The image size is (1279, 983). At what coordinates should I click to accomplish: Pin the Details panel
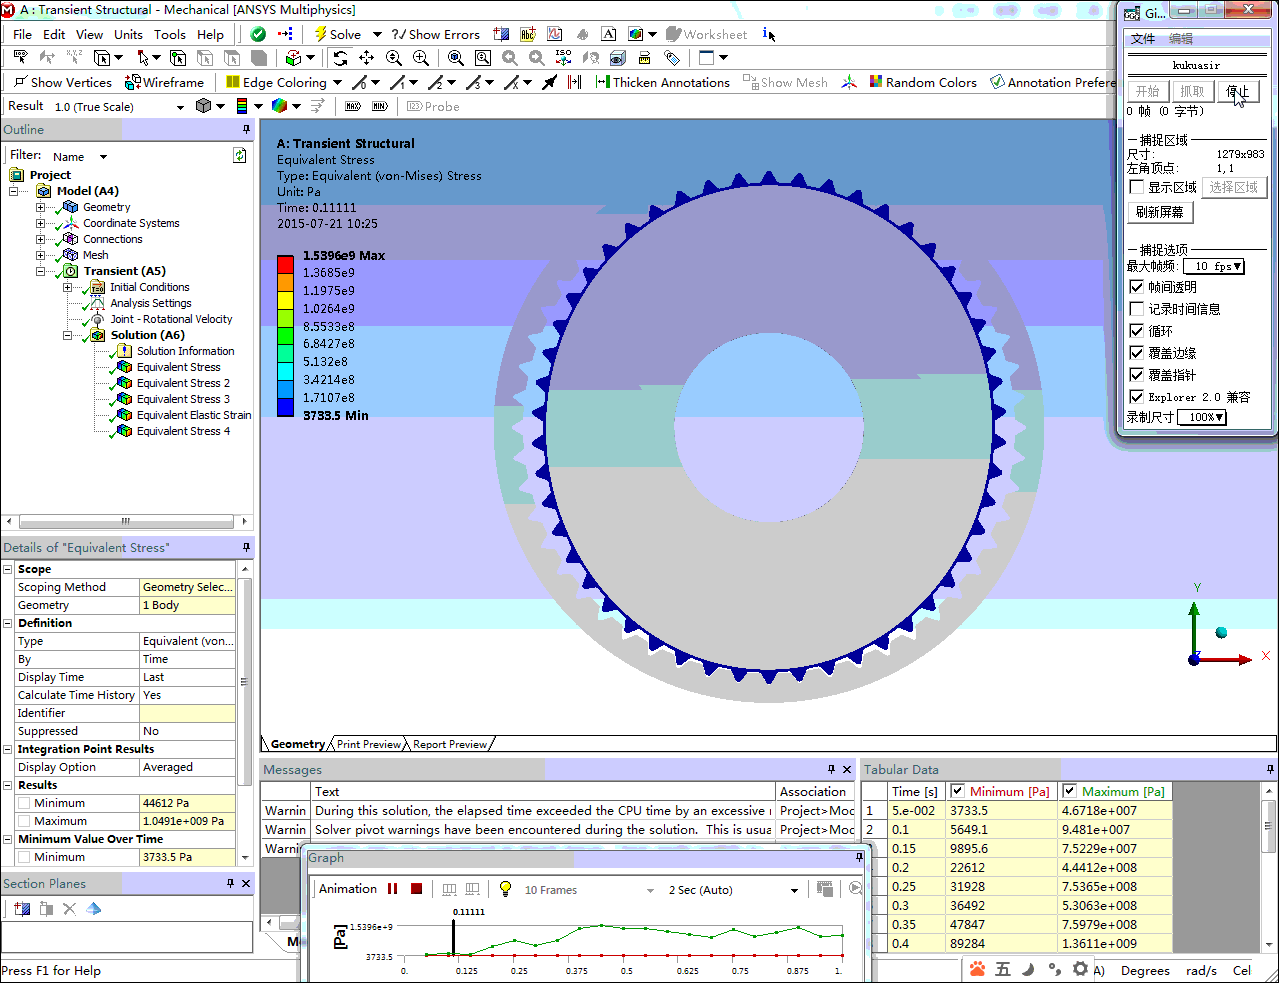[246, 547]
